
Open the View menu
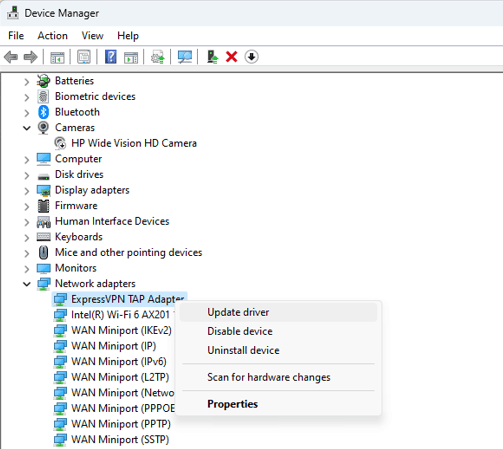pos(92,36)
